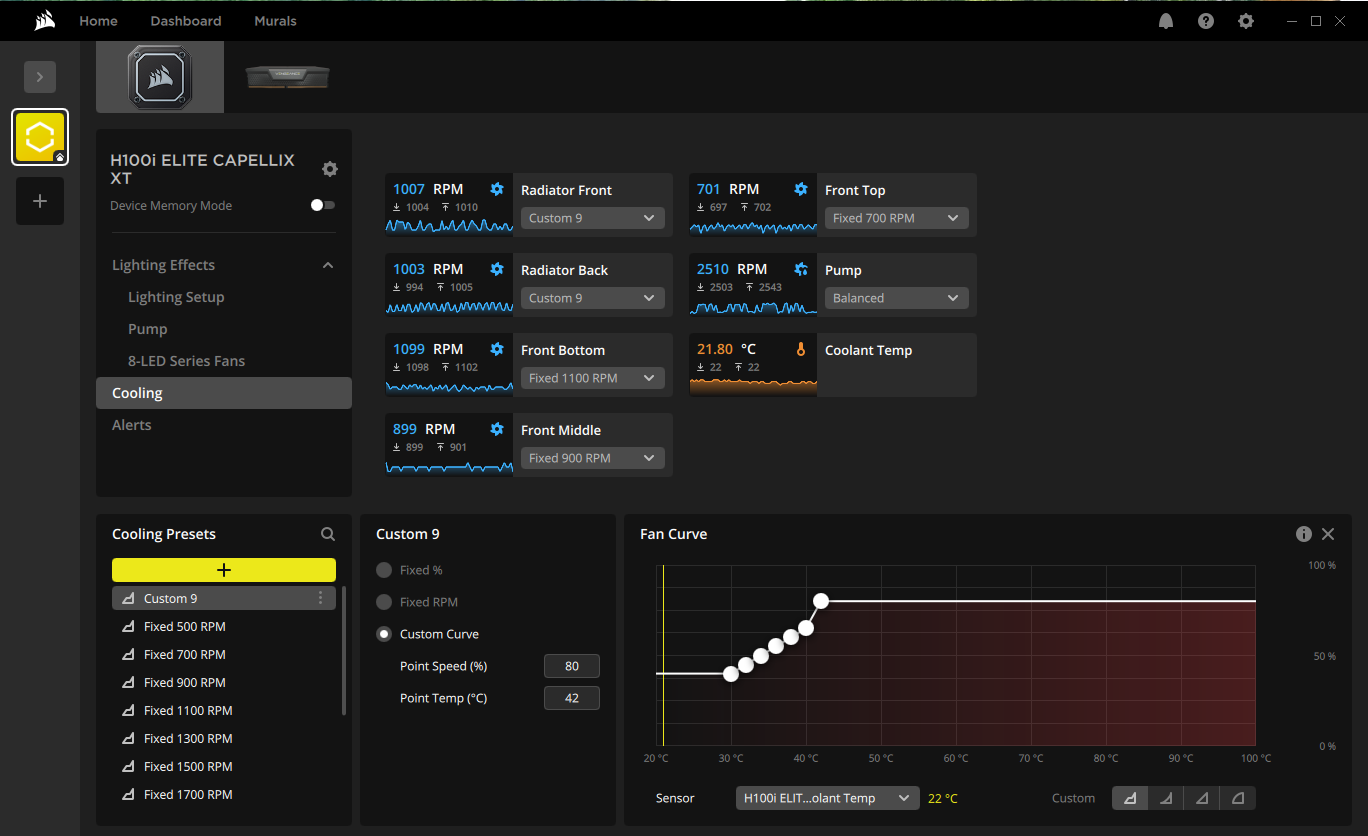Apply the fourth curve shape preset
The height and width of the screenshot is (836, 1368).
pyautogui.click(x=1238, y=798)
